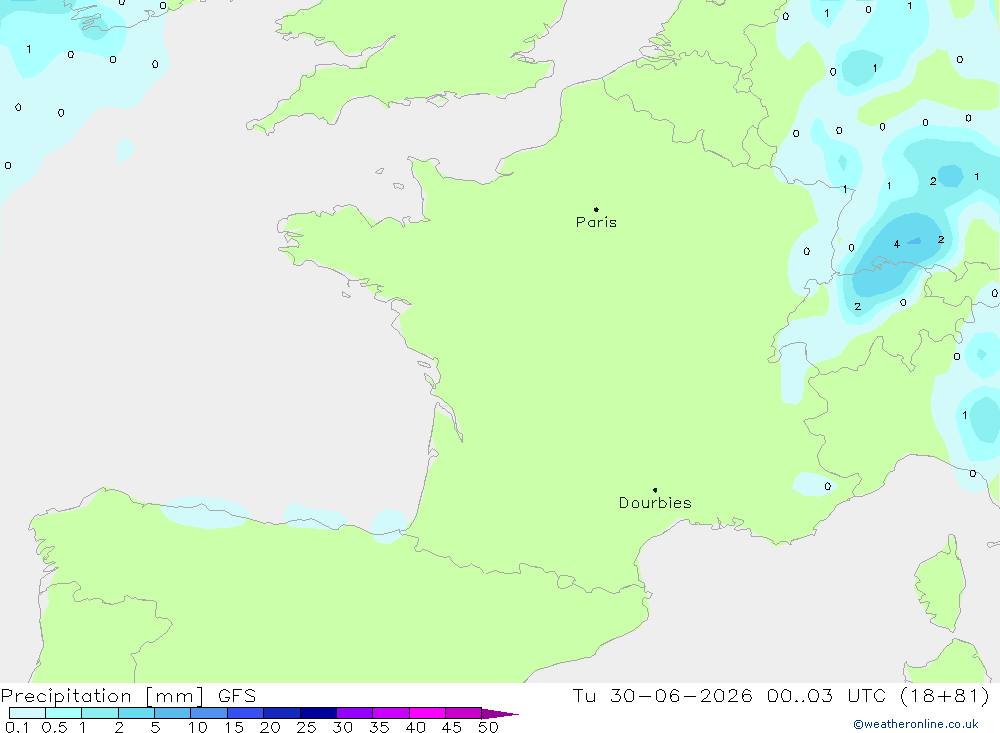Click the Dourbies location dot marker
Viewport: 1000px width, 733px height.
pyautogui.click(x=655, y=490)
